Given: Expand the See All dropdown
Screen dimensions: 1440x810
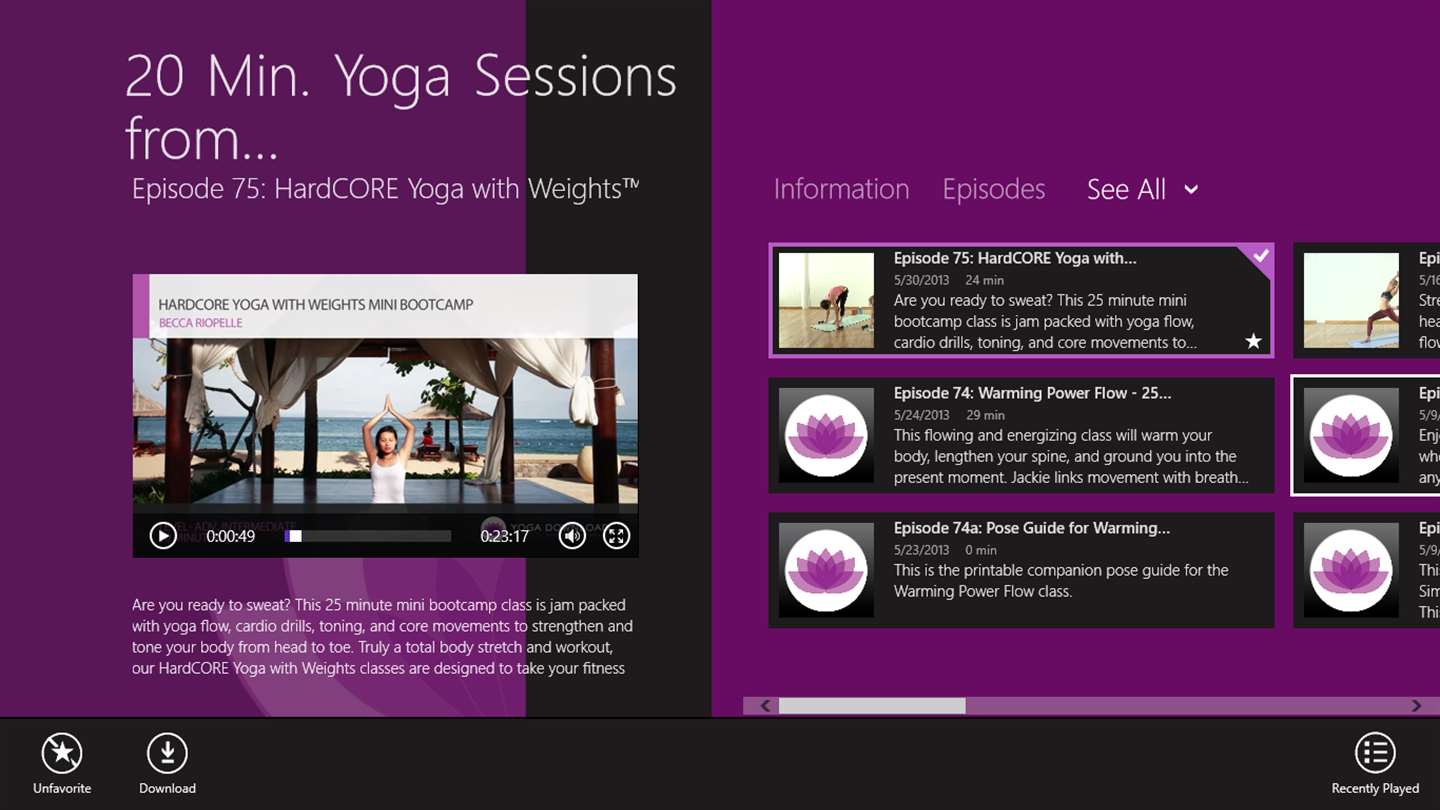Looking at the screenshot, I should pos(1143,190).
